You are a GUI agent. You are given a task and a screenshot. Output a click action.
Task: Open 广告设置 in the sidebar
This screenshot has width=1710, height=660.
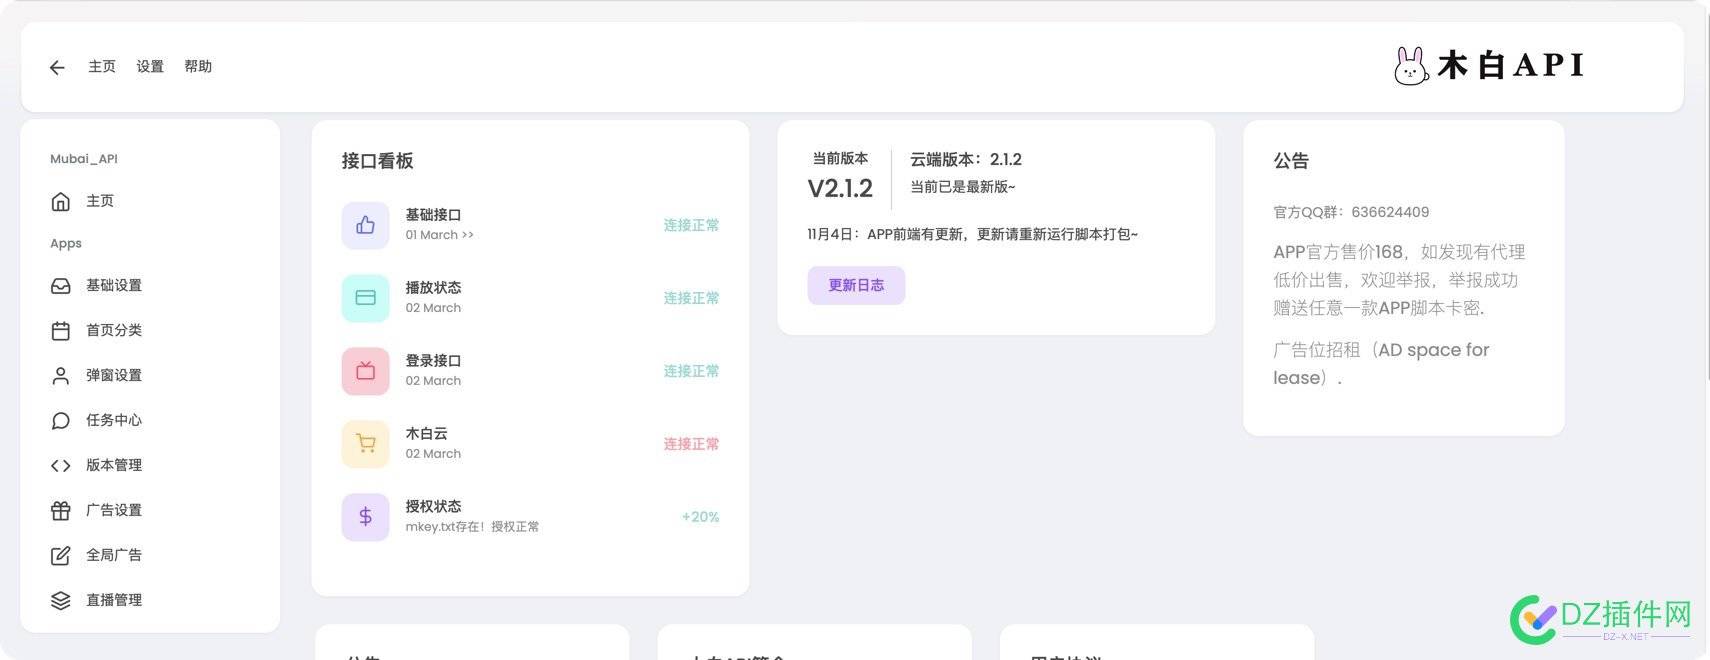tap(114, 511)
